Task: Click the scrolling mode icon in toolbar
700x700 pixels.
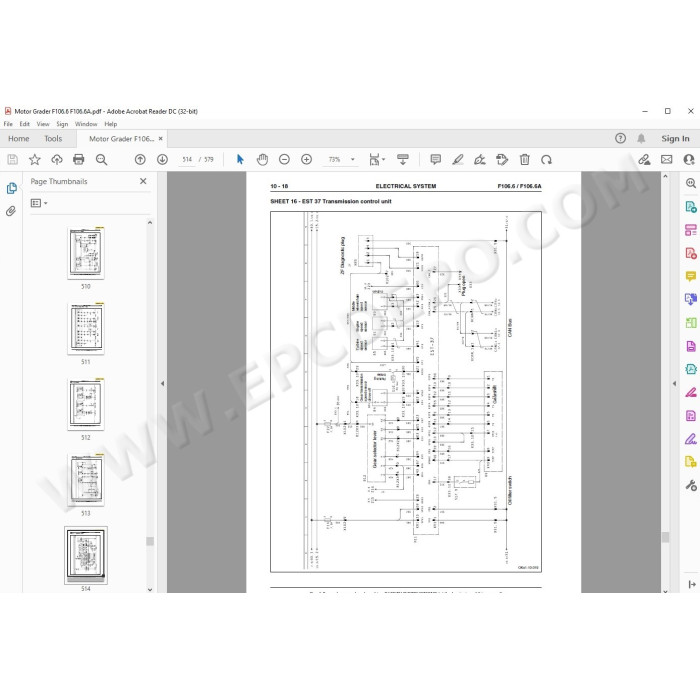Action: pyautogui.click(x=403, y=159)
